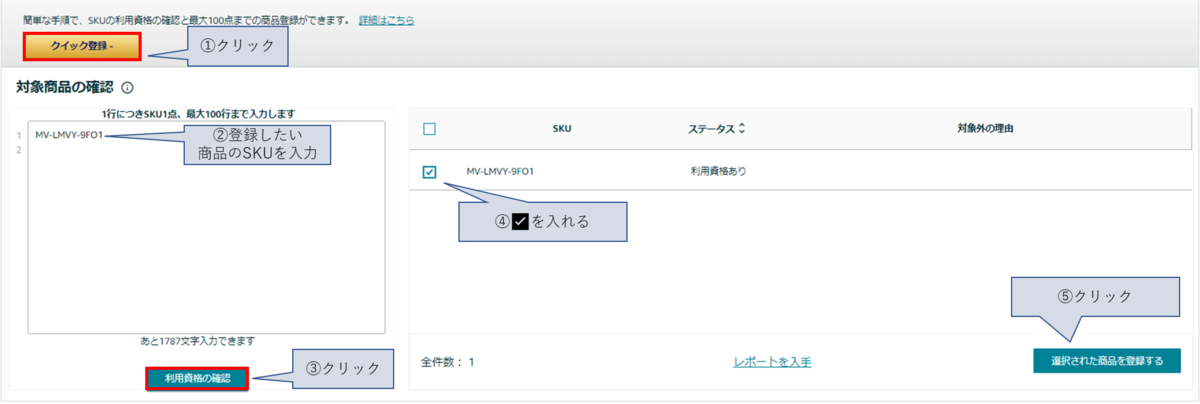Open the レポートを入手 link
This screenshot has width=1200, height=404.
pyautogui.click(x=772, y=361)
